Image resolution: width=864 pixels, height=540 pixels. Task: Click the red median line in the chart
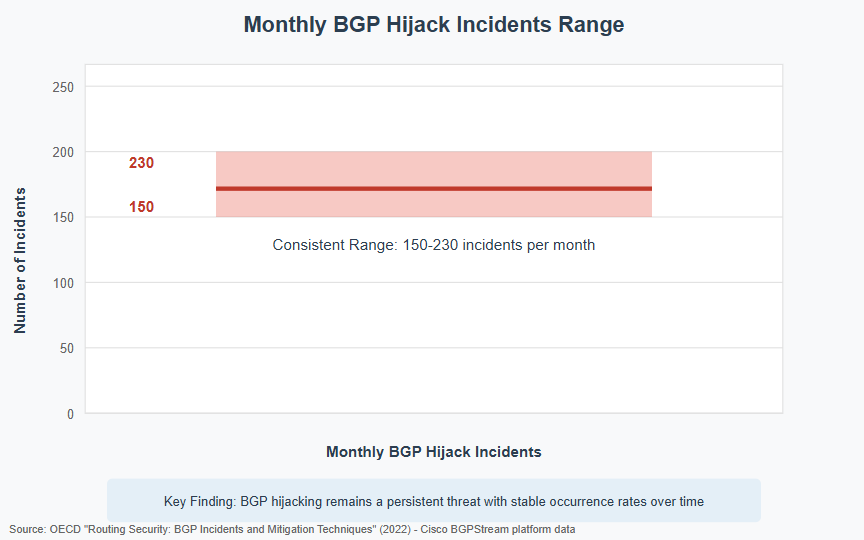tap(434, 188)
